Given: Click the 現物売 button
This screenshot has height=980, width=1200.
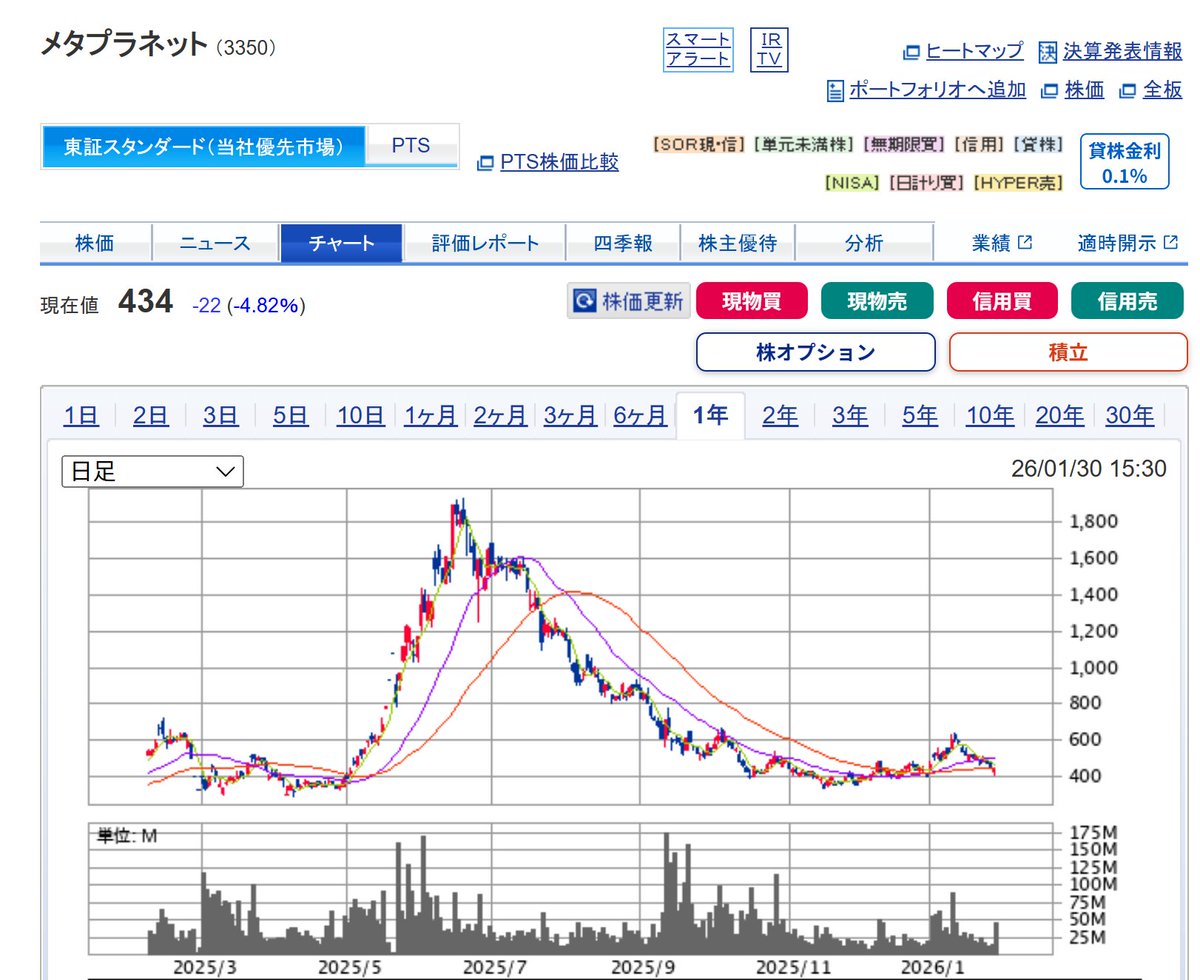Looking at the screenshot, I should click(x=877, y=301).
